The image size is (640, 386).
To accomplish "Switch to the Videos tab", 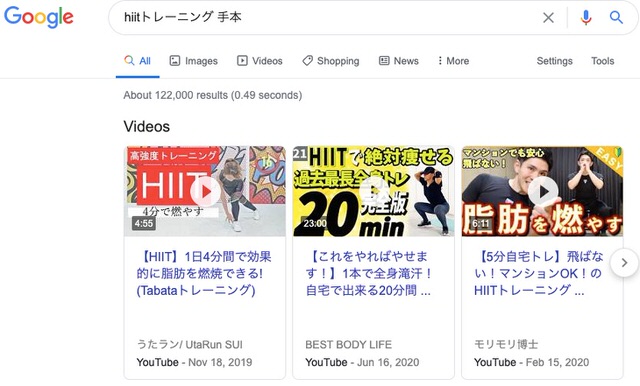I will tap(260, 61).
